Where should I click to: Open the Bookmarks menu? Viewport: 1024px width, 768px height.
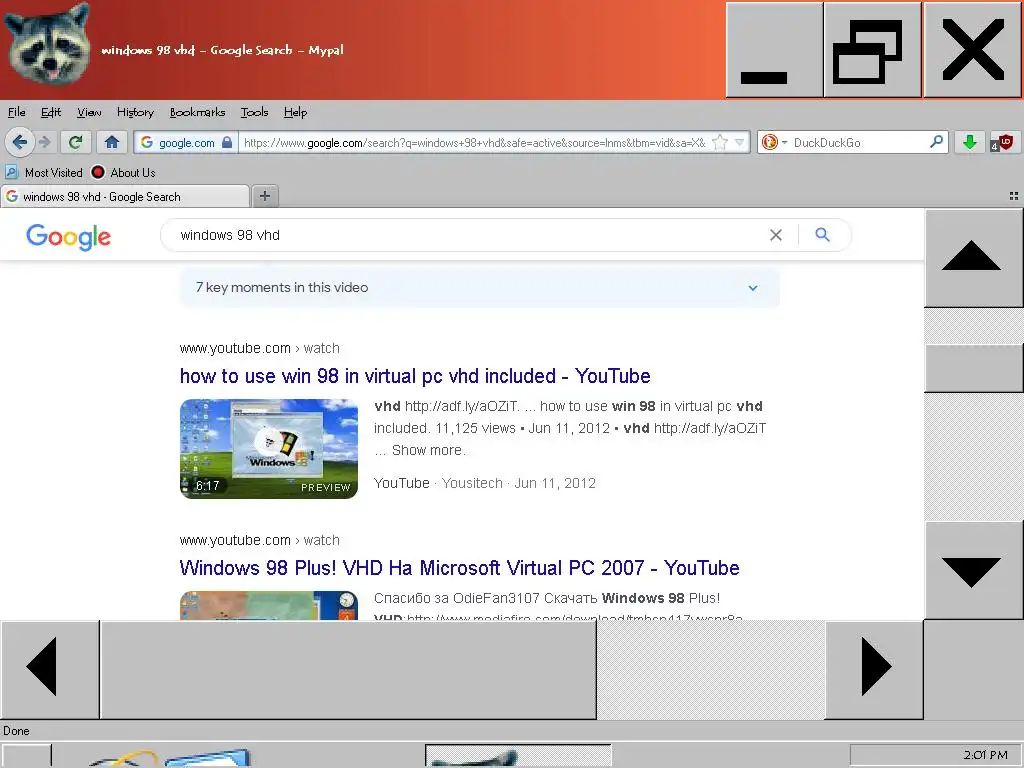[197, 112]
